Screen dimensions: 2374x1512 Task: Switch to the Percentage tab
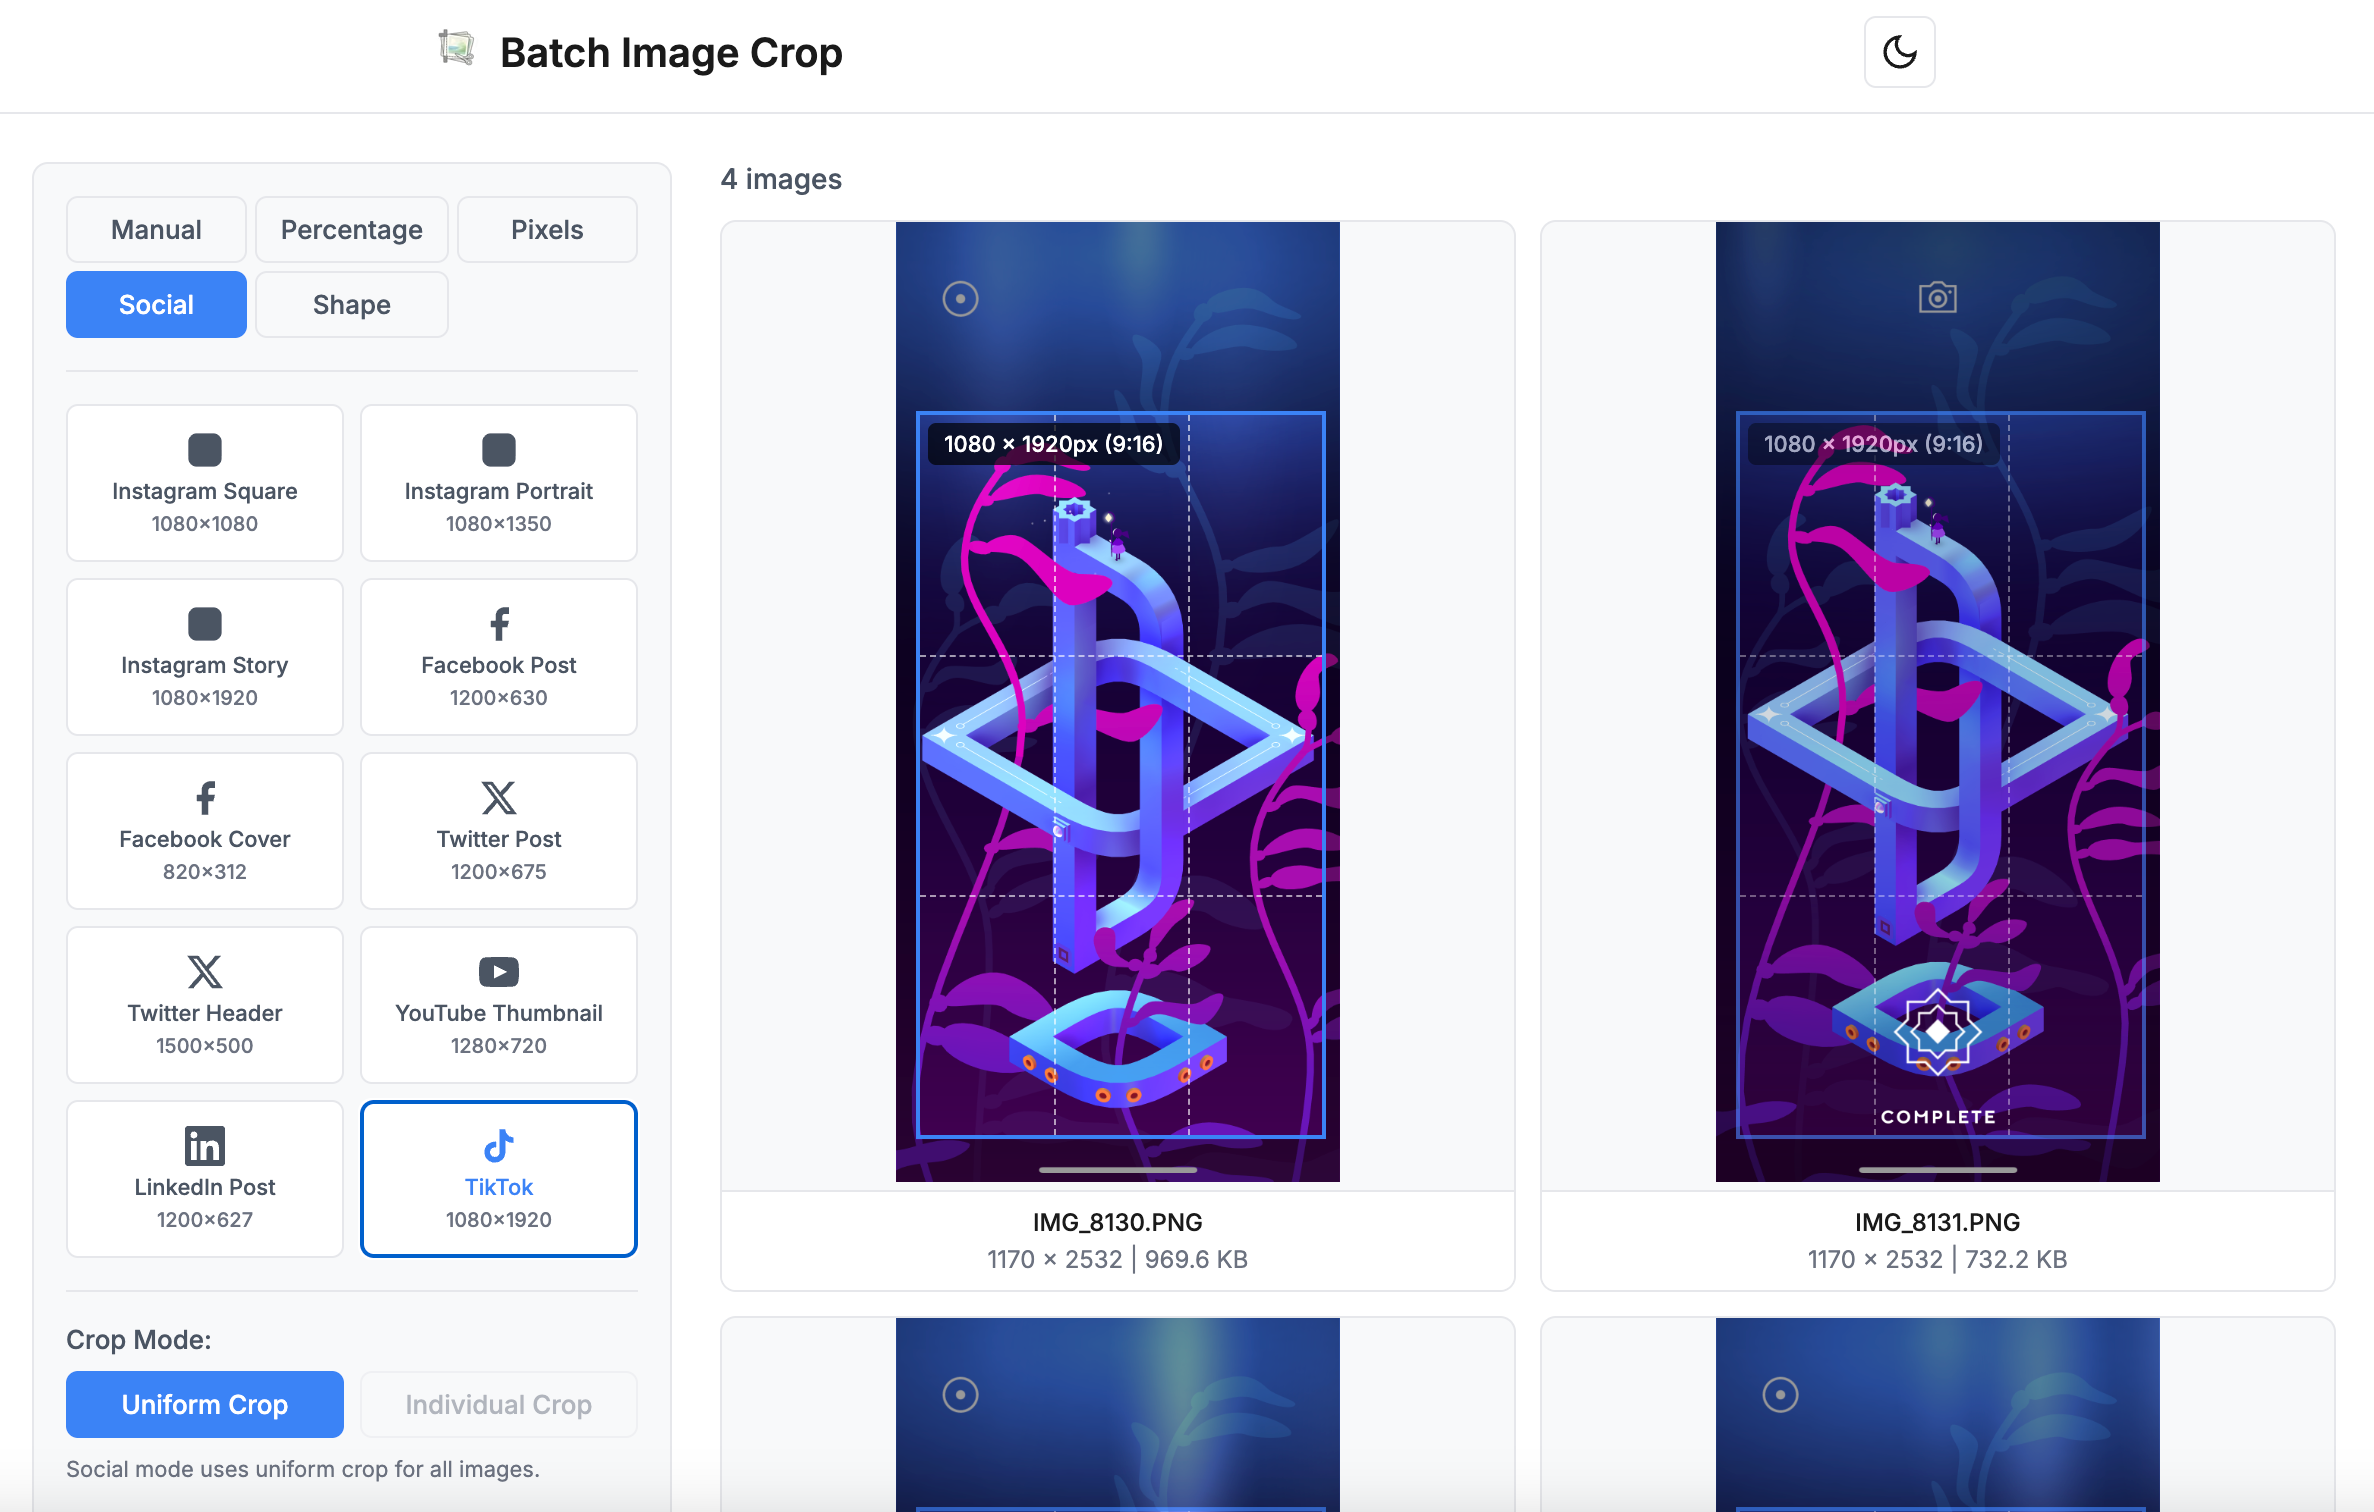[351, 230]
